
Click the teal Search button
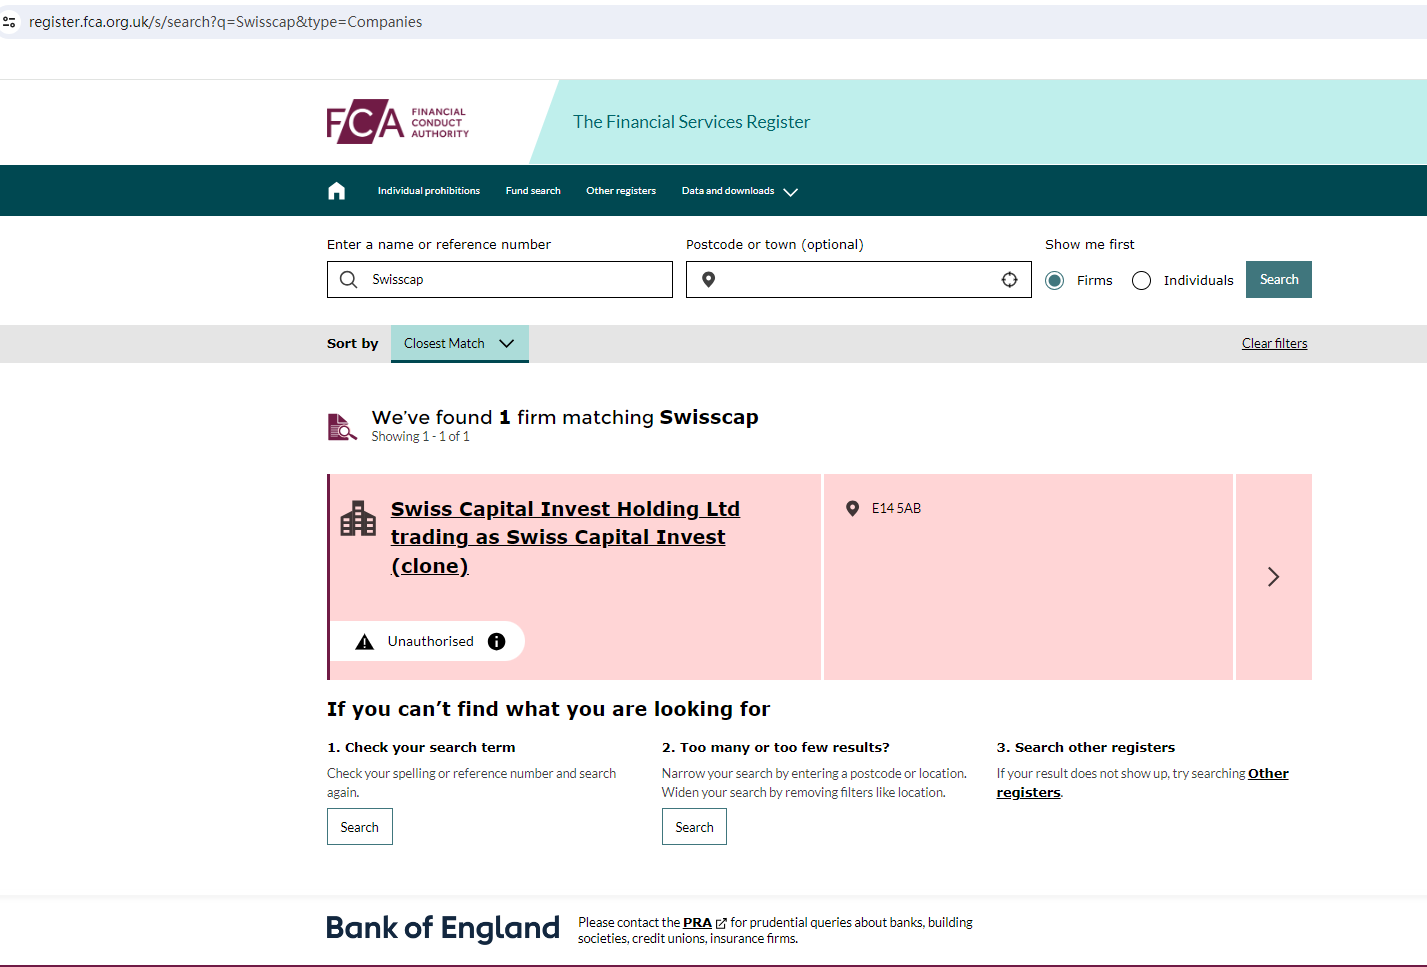pos(1279,280)
